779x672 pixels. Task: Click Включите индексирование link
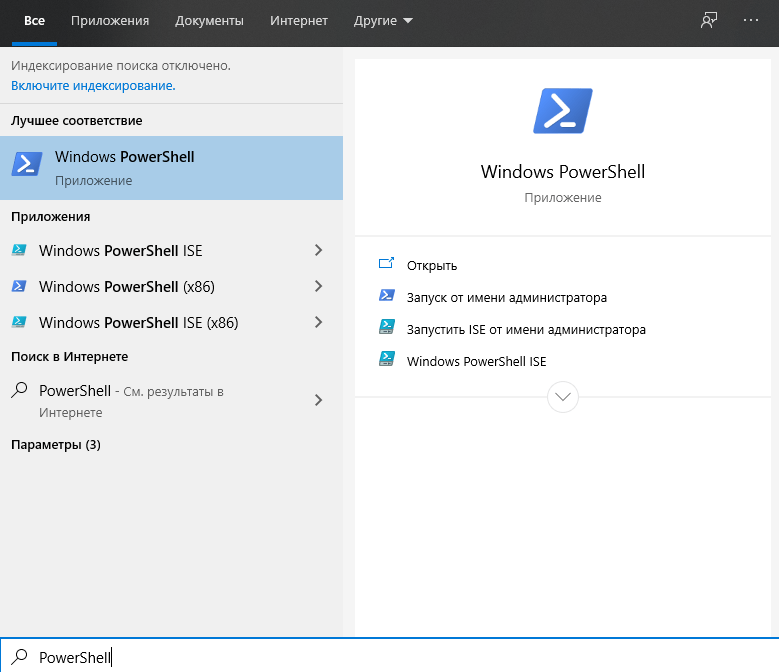click(x=93, y=85)
